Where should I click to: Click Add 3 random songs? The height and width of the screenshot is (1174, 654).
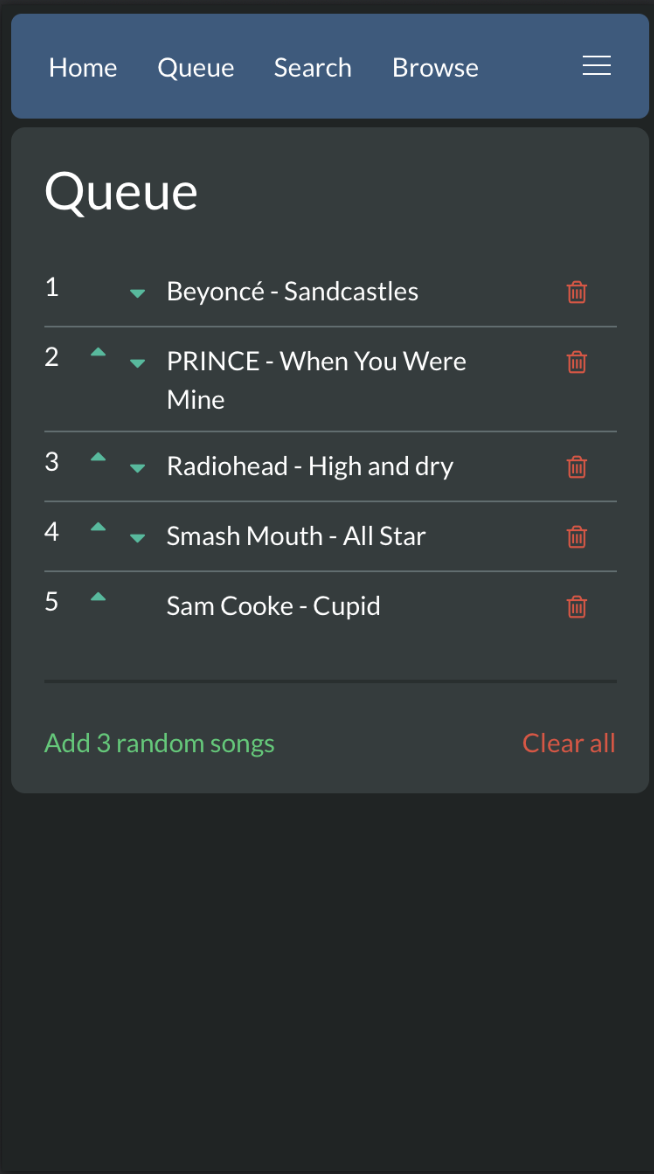(159, 743)
